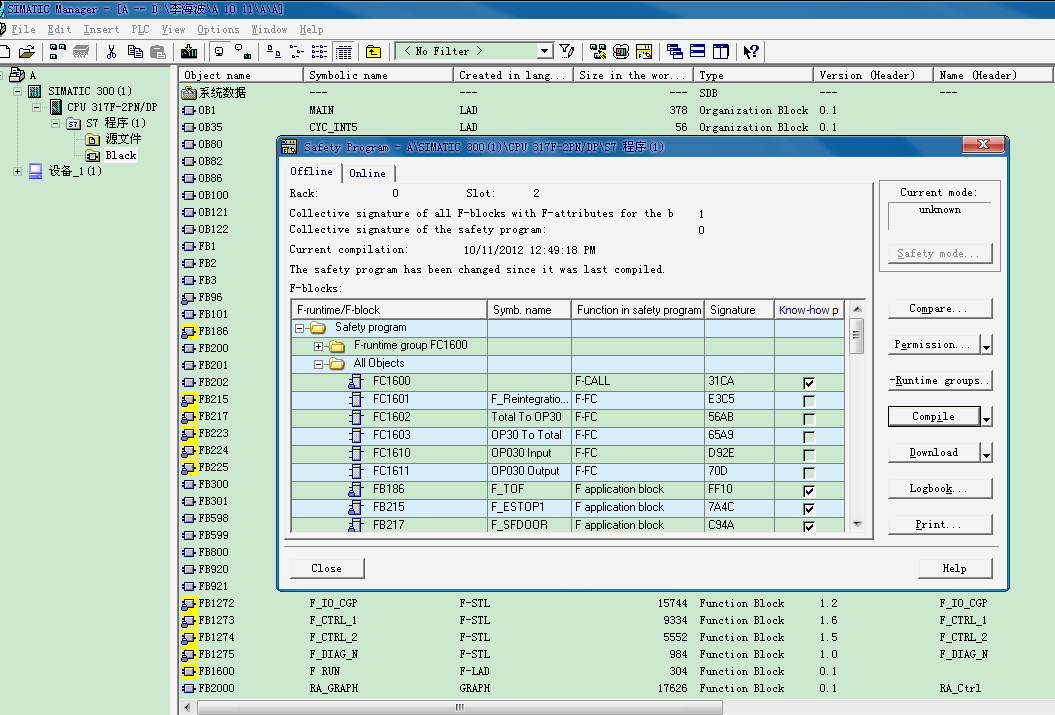Viewport: 1055px width, 715px height.
Task: Click the Cascade windows icon
Action: pos(675,51)
